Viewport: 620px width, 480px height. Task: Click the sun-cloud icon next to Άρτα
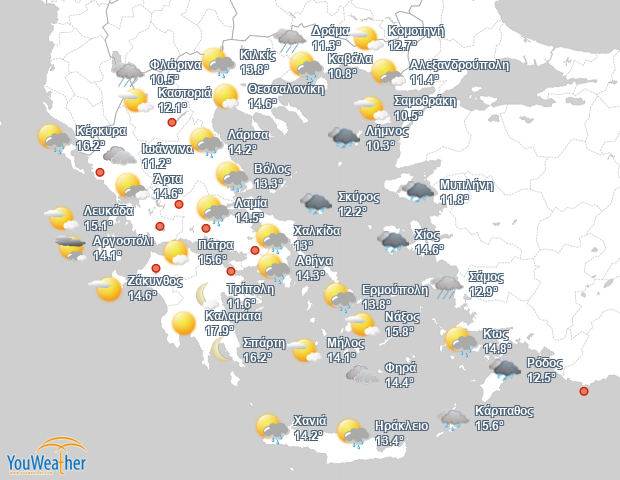pos(132,186)
